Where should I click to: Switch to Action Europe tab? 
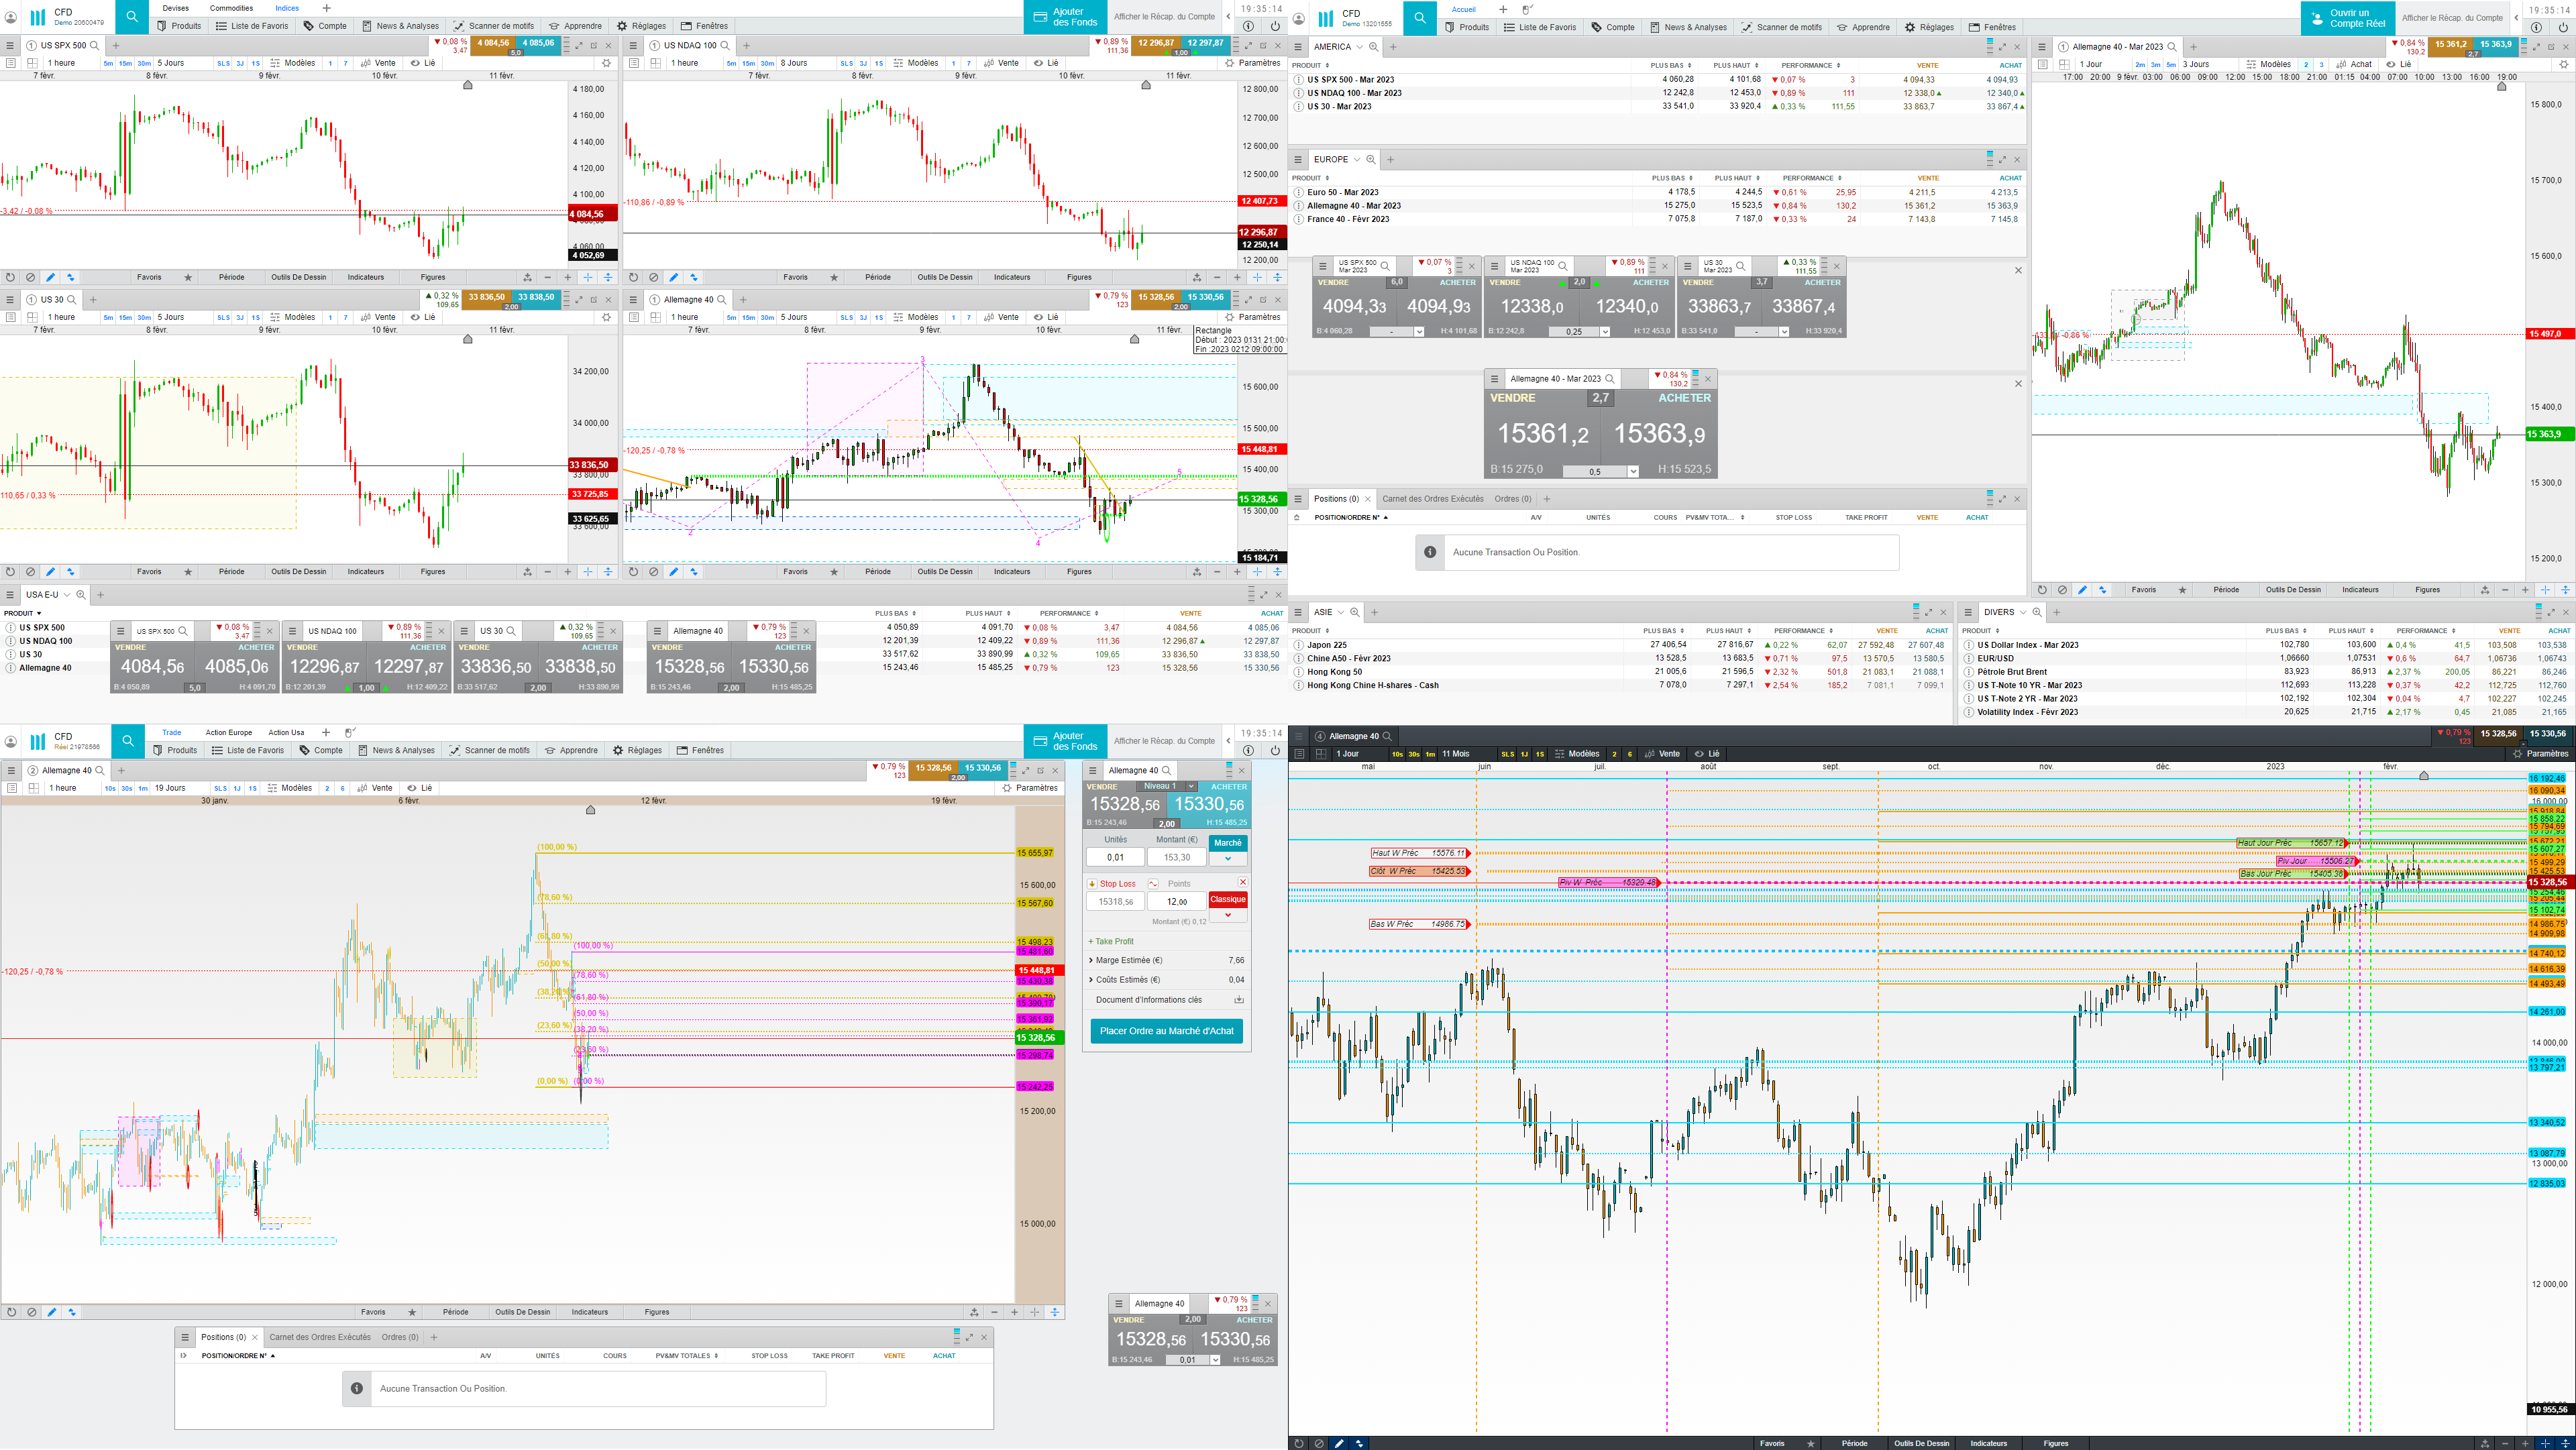[x=229, y=733]
